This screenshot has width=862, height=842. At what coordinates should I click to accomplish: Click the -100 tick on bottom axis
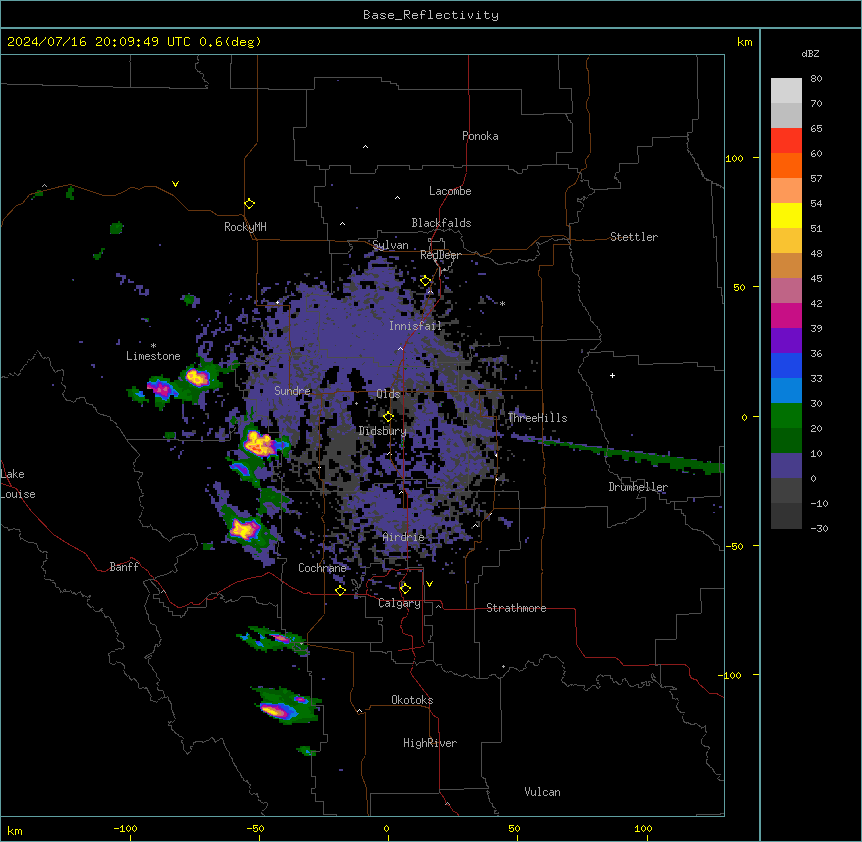click(x=125, y=829)
